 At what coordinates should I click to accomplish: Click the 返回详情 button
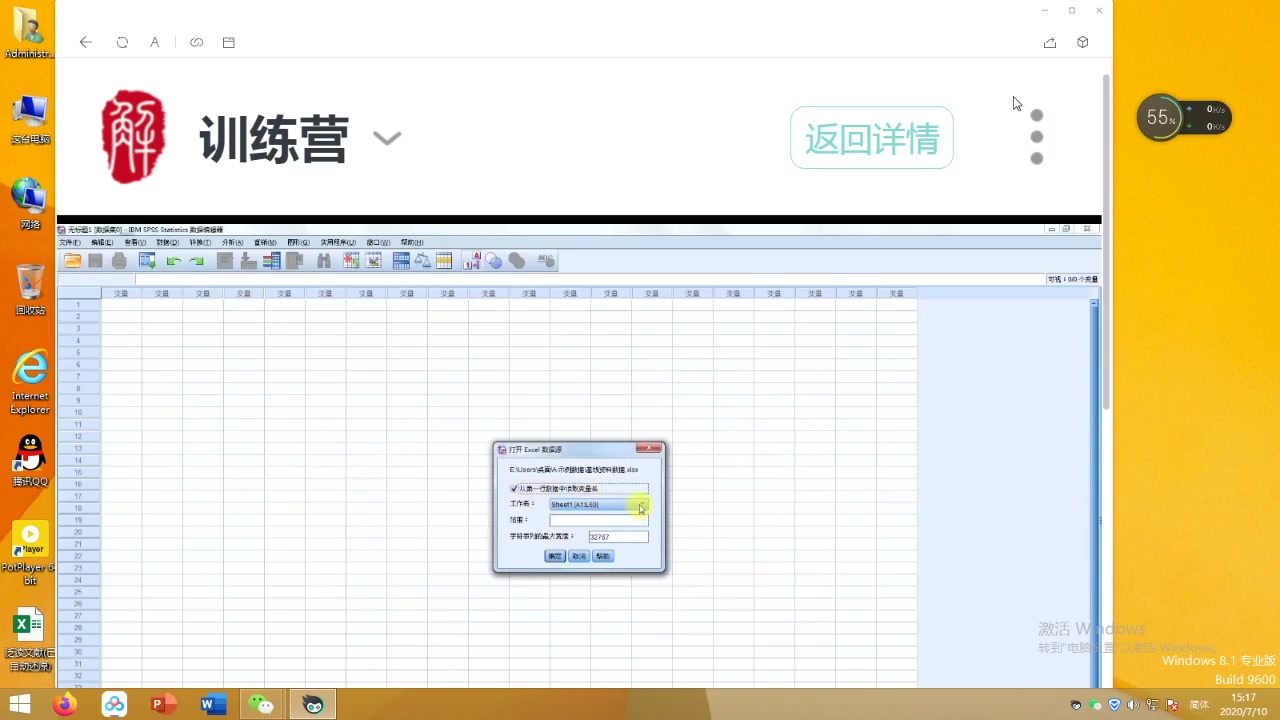click(872, 137)
